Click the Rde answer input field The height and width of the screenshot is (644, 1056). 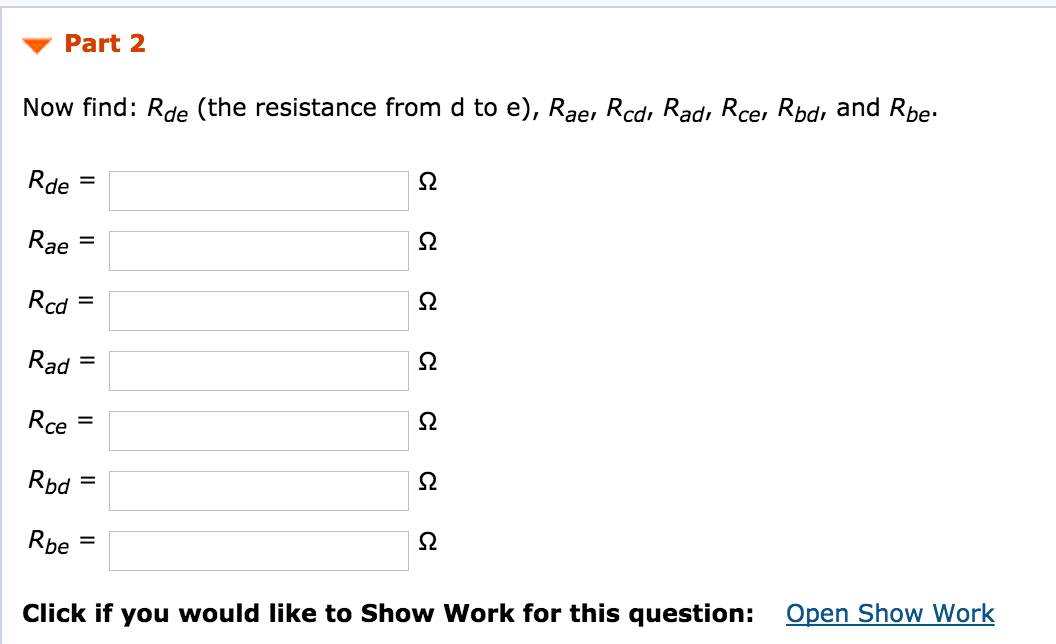tap(258, 190)
